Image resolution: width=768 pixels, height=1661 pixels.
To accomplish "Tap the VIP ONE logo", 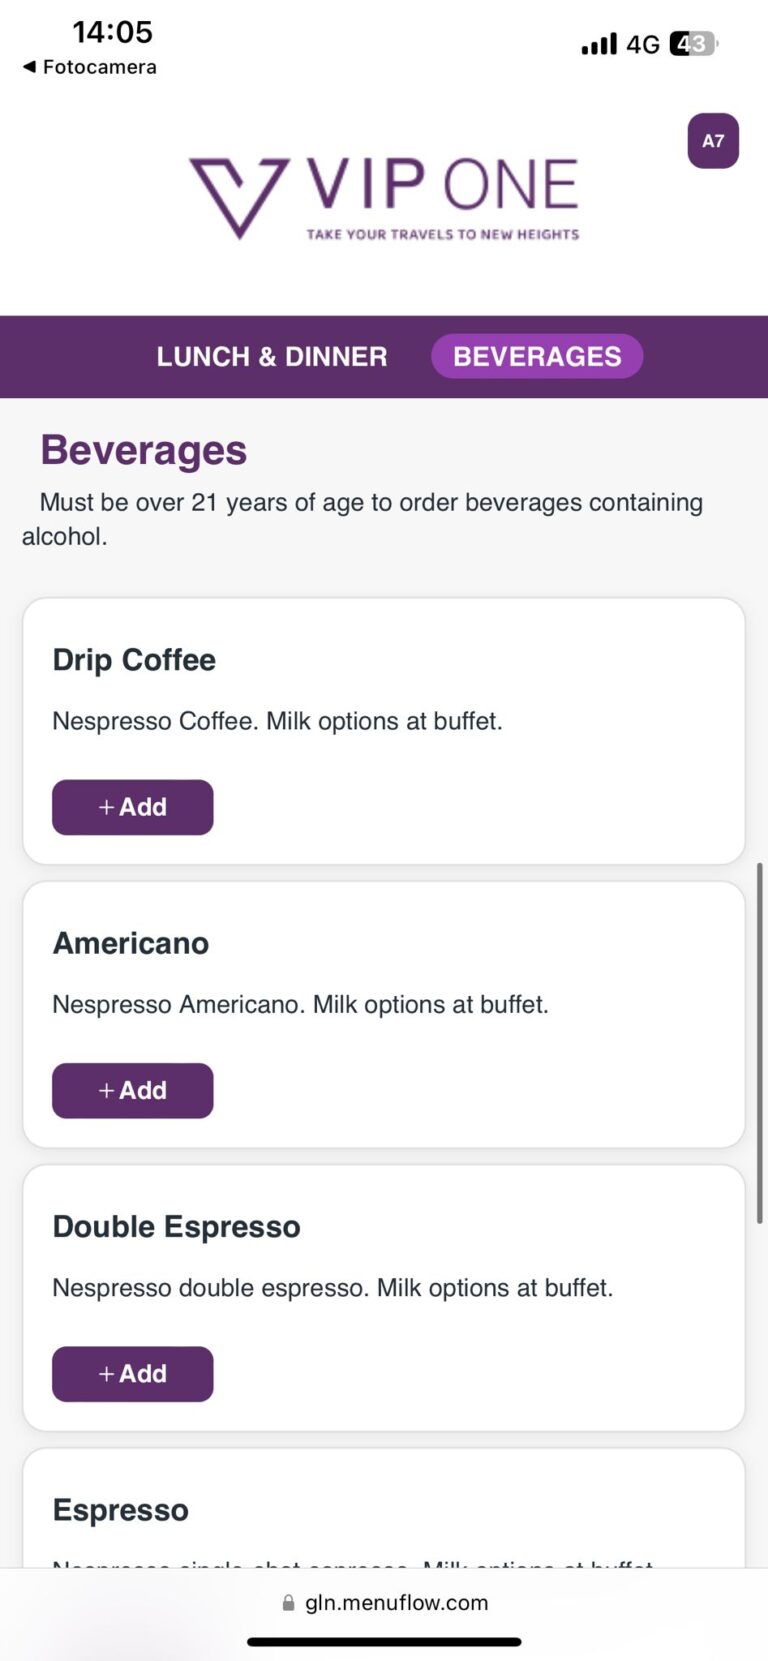I will click(384, 197).
